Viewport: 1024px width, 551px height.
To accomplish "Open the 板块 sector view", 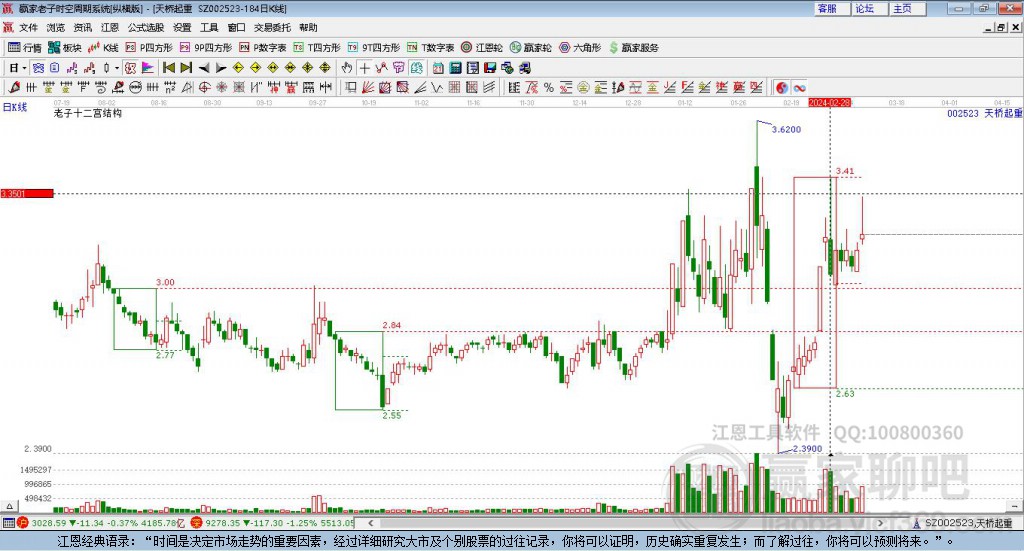I will [x=65, y=48].
